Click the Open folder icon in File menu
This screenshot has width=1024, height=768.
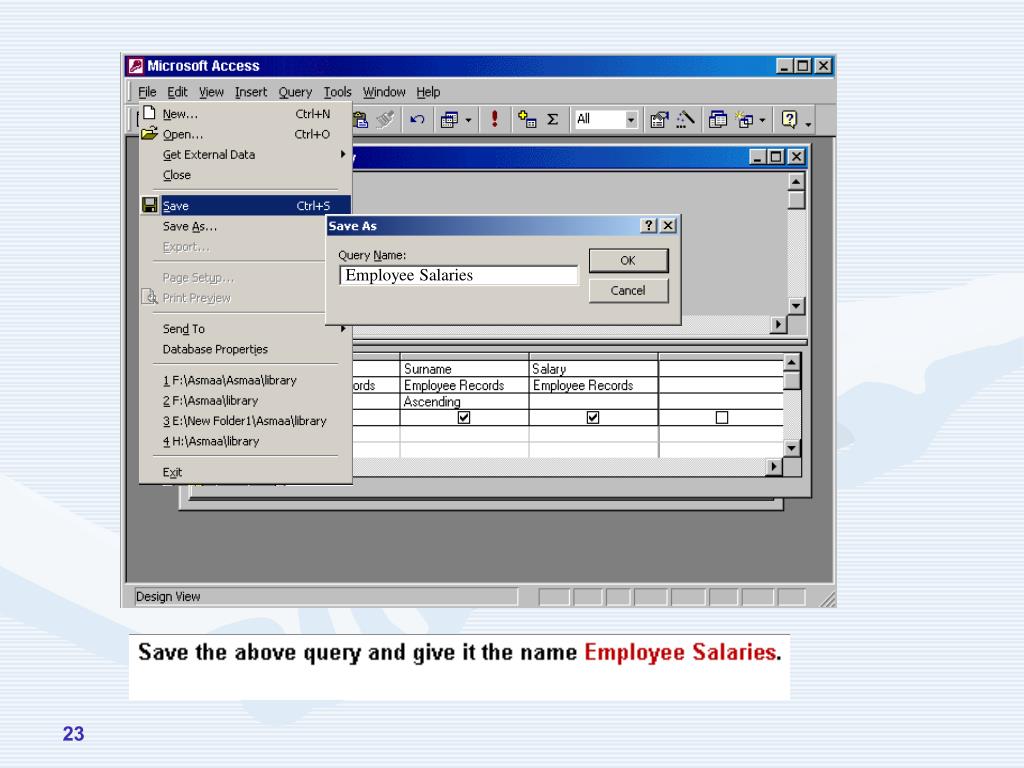[150, 133]
